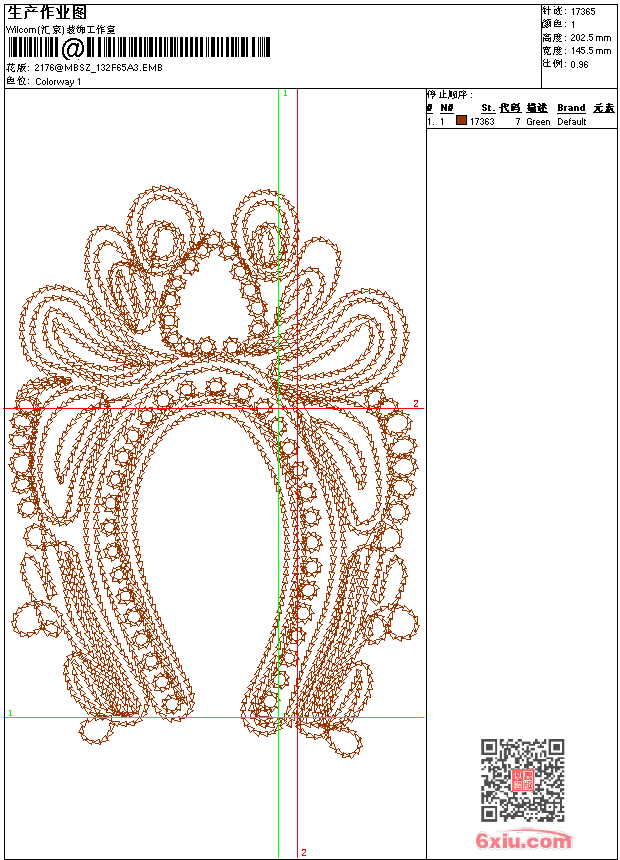The image size is (620, 860).
Task: Select the scale value '0.96'
Action: tap(579, 64)
